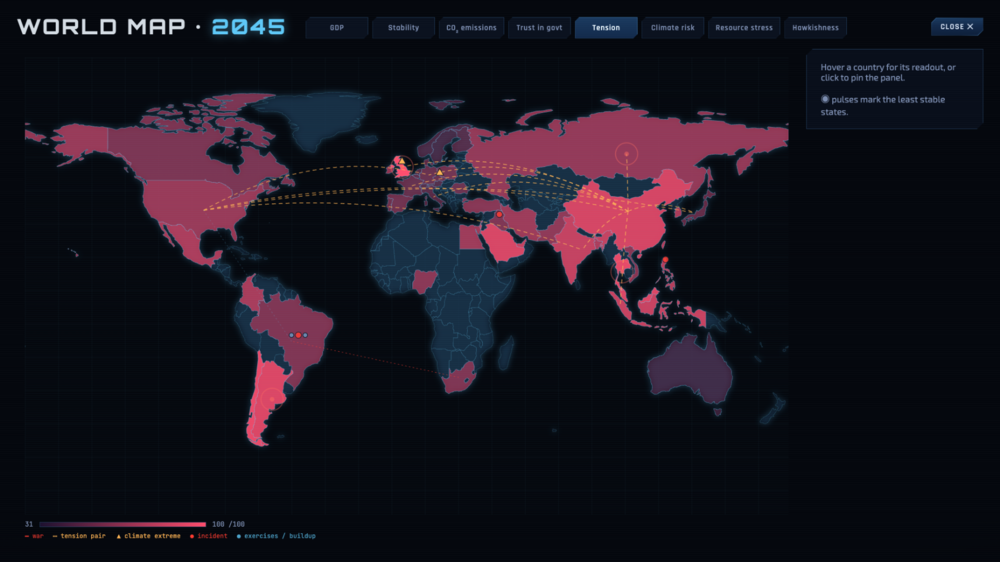Switch to the GDP tab
The width and height of the screenshot is (1000, 562).
(x=337, y=27)
